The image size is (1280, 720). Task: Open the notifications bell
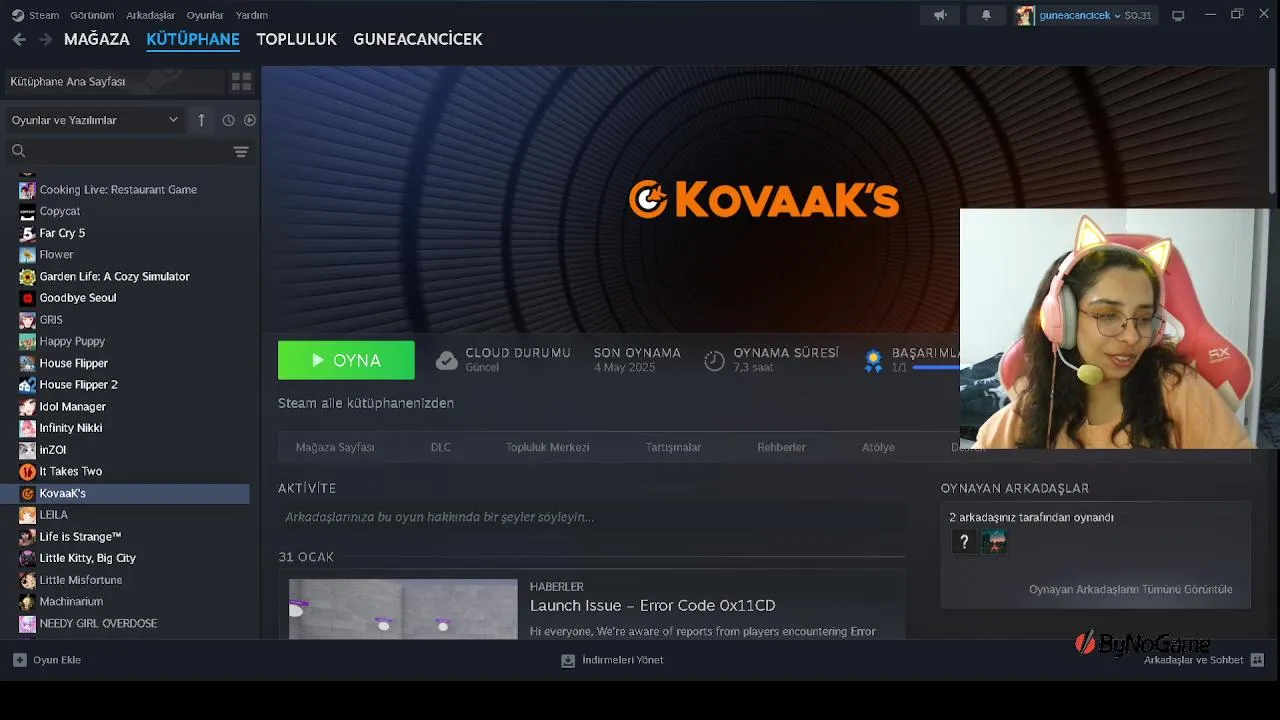(x=986, y=15)
